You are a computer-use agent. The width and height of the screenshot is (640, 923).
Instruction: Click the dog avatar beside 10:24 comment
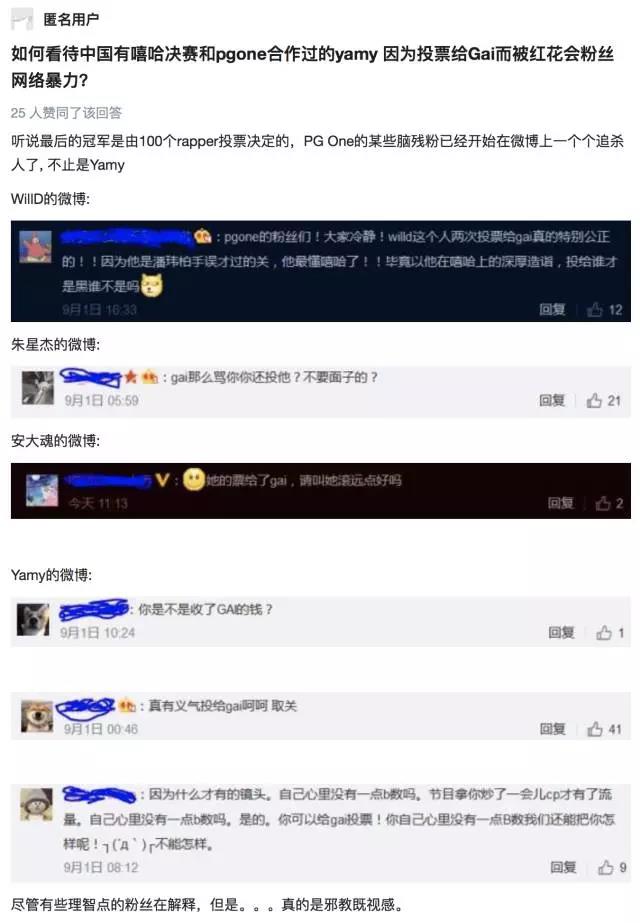coord(33,620)
